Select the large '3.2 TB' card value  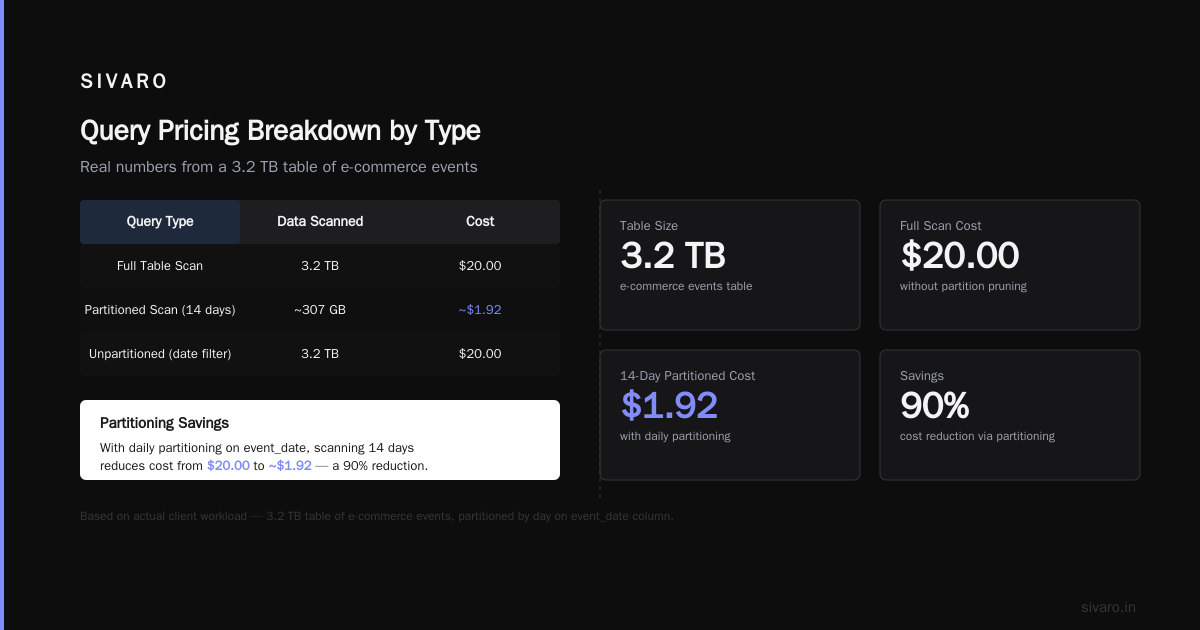click(x=673, y=256)
